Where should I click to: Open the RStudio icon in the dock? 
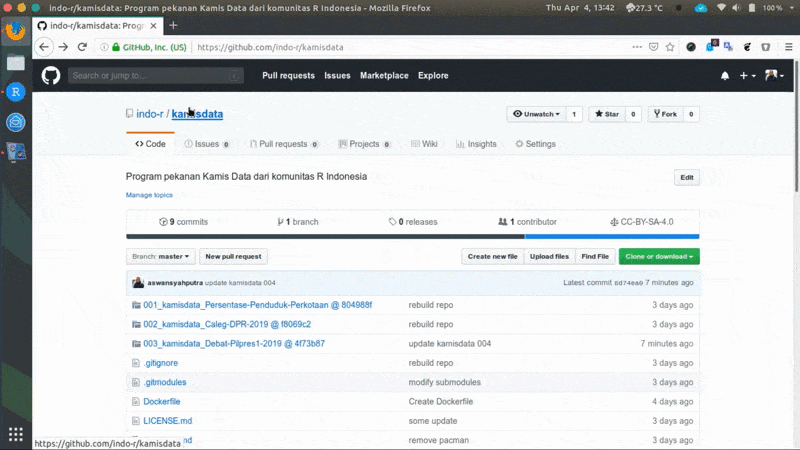pos(16,92)
